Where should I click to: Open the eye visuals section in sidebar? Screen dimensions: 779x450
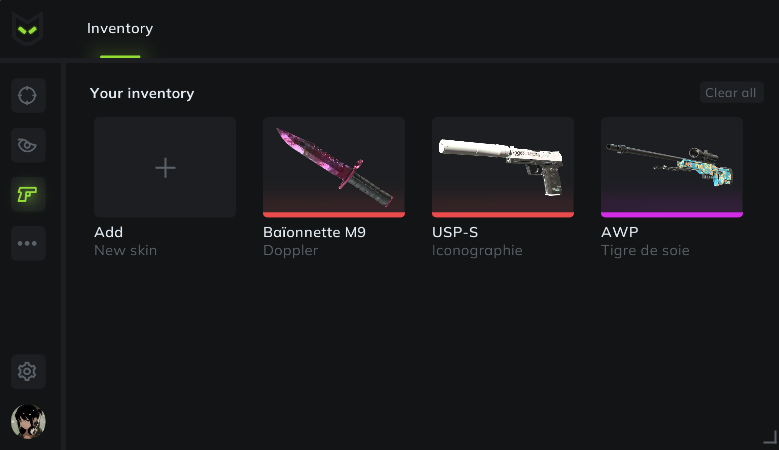pyautogui.click(x=28, y=145)
